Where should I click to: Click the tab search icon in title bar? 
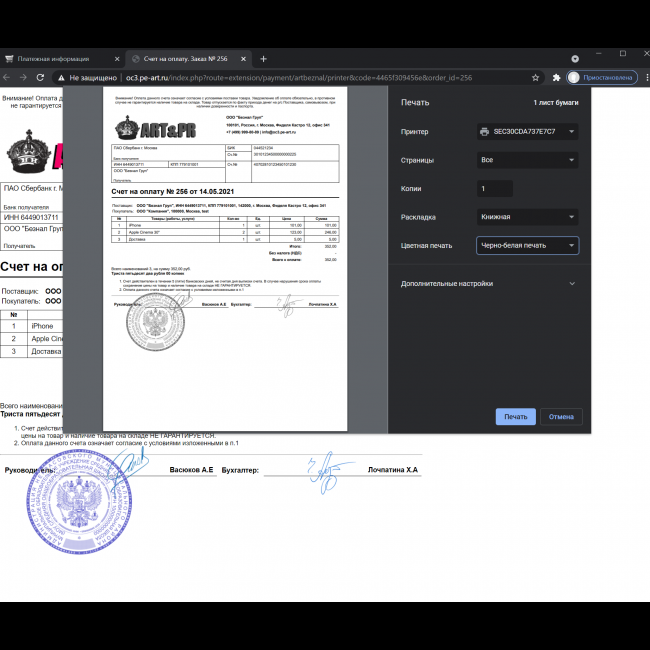575,58
